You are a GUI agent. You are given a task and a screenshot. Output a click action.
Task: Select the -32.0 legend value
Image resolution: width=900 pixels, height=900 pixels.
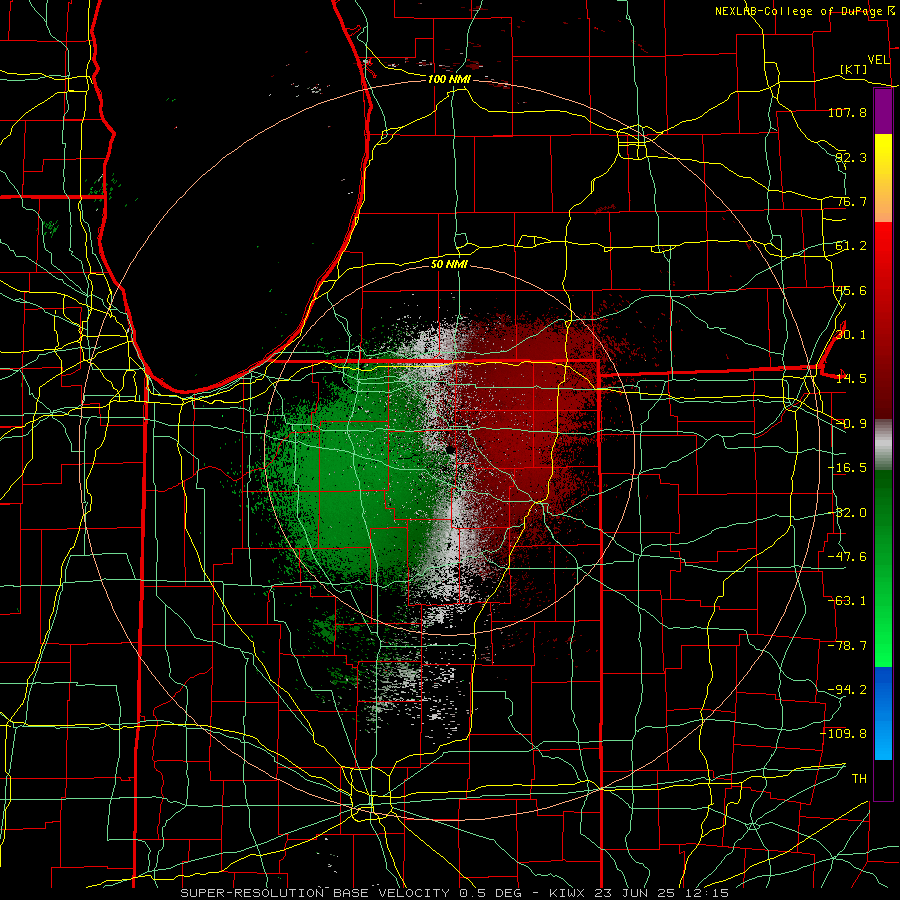pyautogui.click(x=847, y=513)
